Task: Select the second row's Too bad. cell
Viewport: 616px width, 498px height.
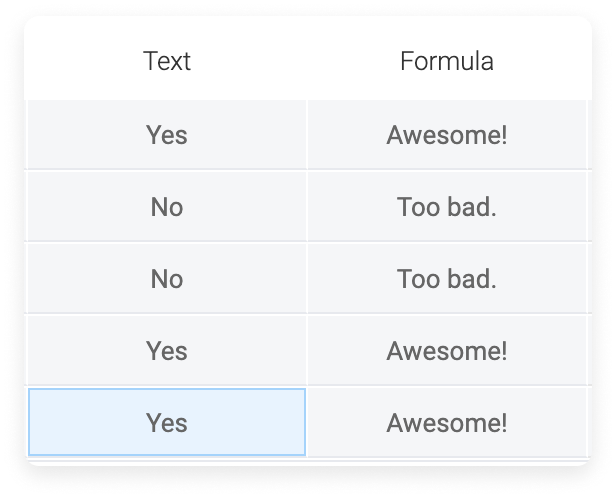Action: [447, 207]
